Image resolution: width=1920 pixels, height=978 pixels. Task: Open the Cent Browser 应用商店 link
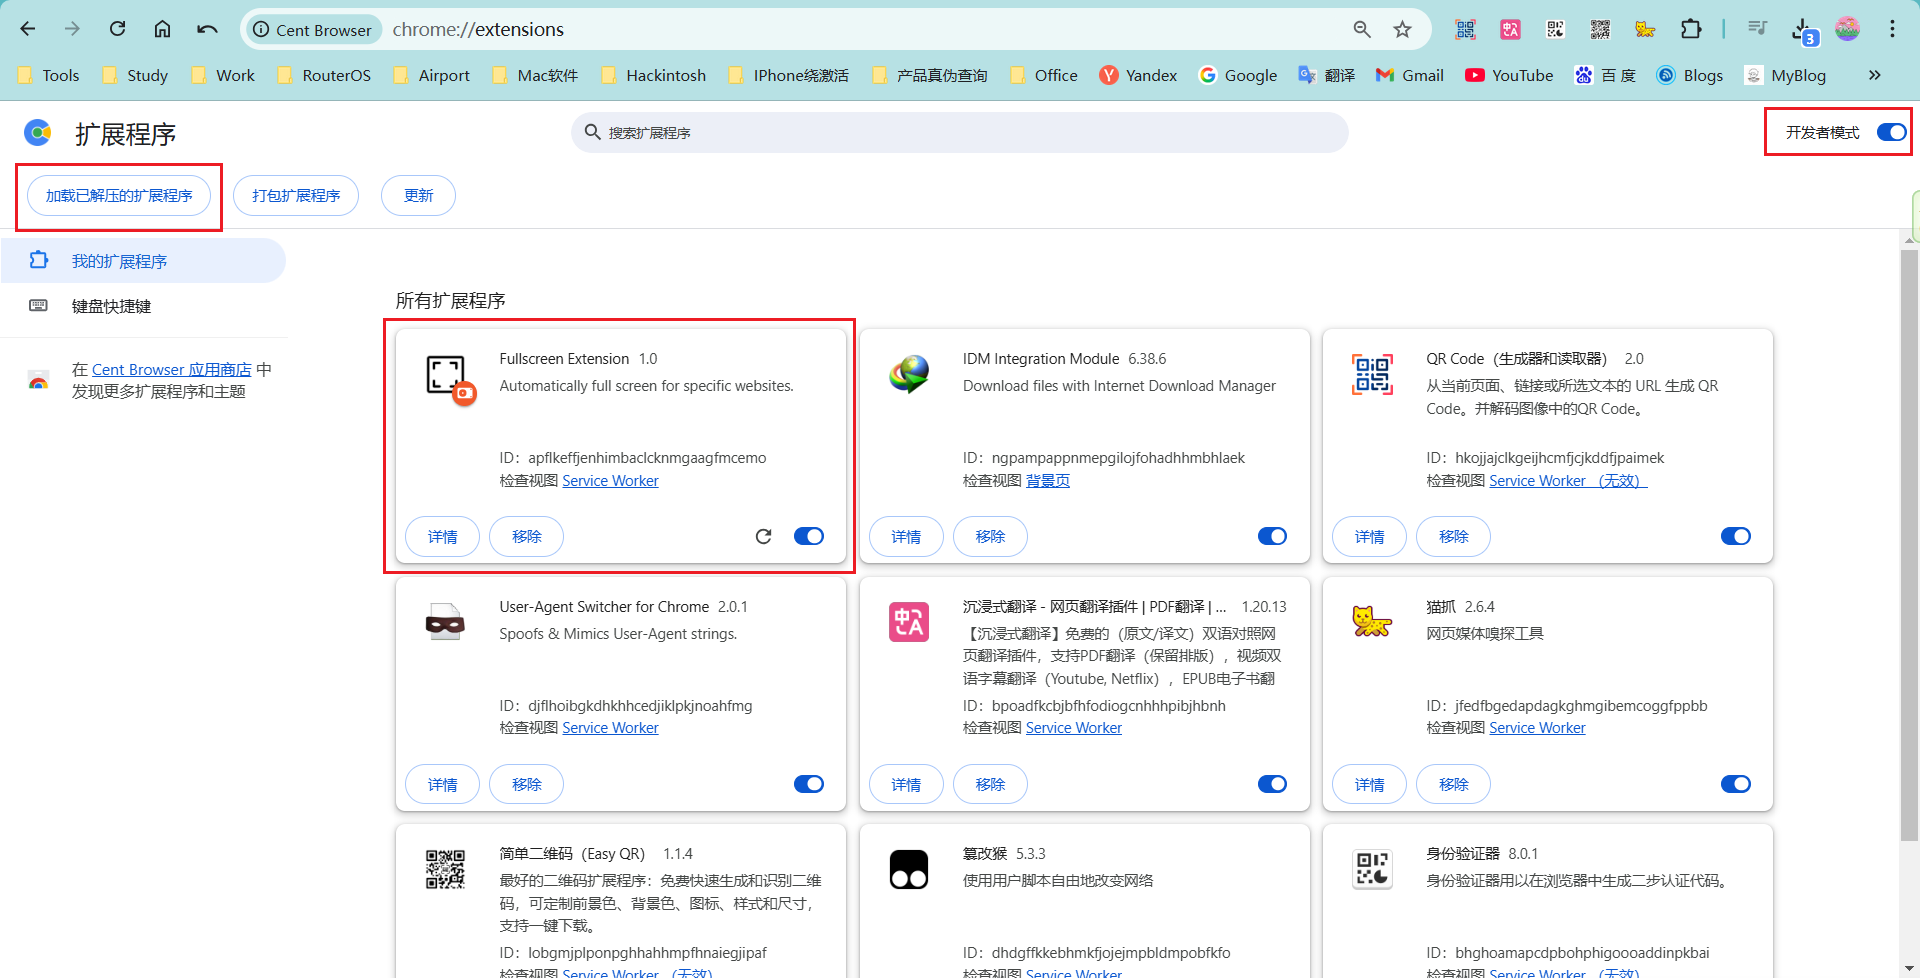pos(172,370)
